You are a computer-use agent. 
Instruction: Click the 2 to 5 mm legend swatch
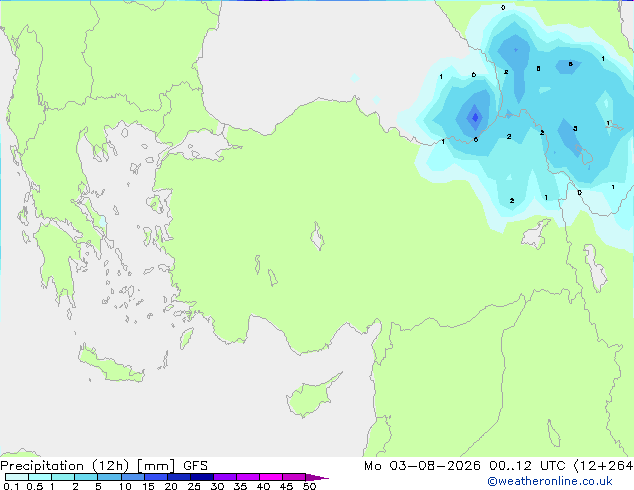[x=86, y=477]
